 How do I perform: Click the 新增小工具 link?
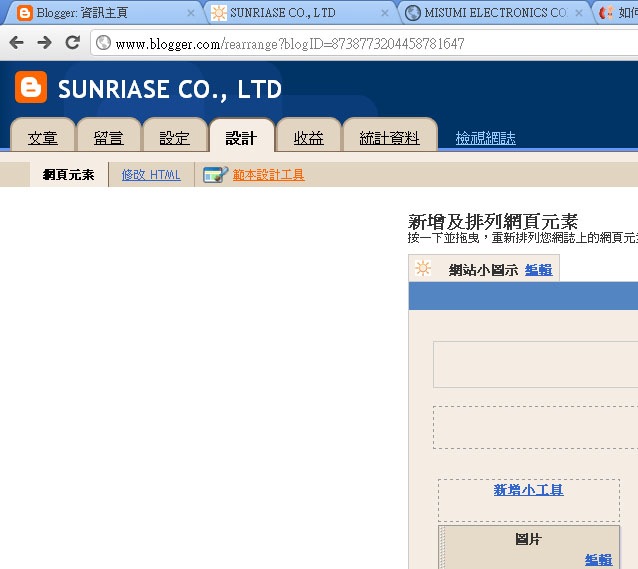click(x=529, y=490)
